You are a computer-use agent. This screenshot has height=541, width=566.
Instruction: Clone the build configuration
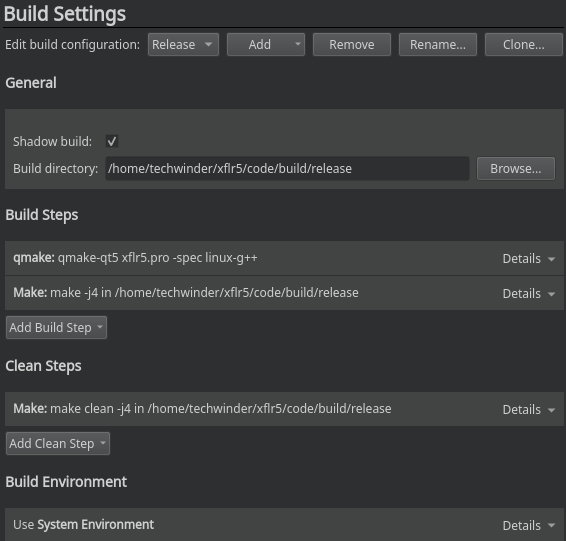coord(523,45)
